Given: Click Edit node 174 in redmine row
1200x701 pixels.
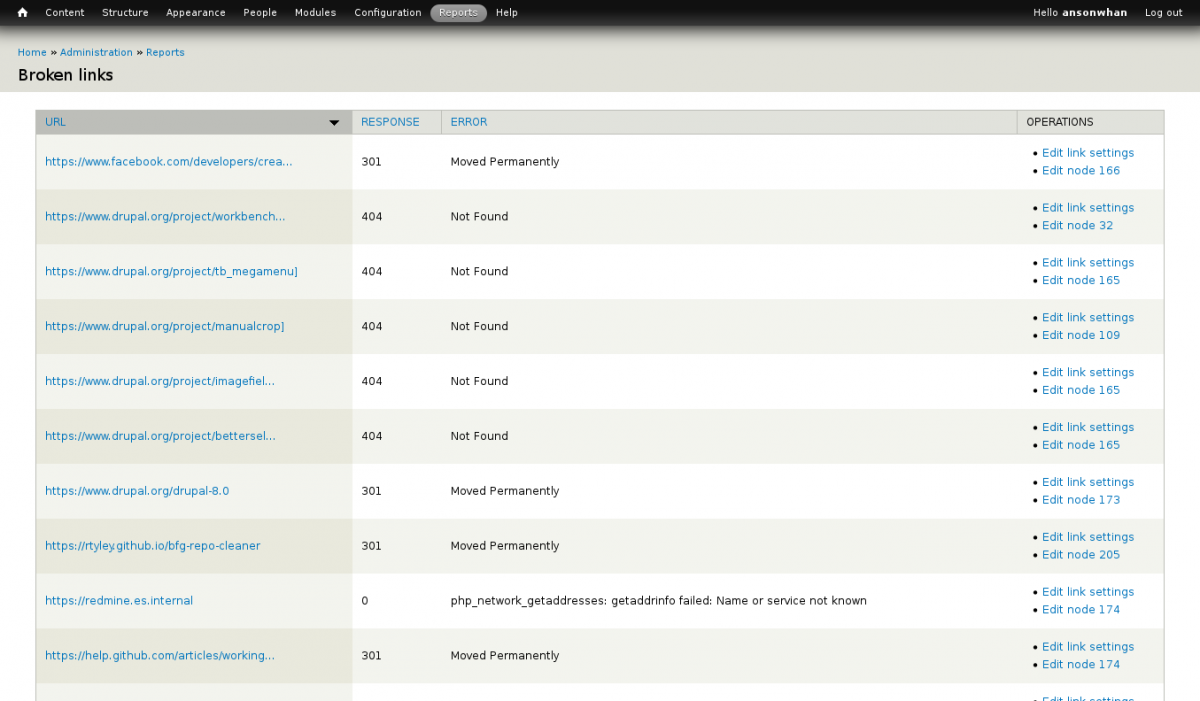Looking at the screenshot, I should pos(1081,611).
